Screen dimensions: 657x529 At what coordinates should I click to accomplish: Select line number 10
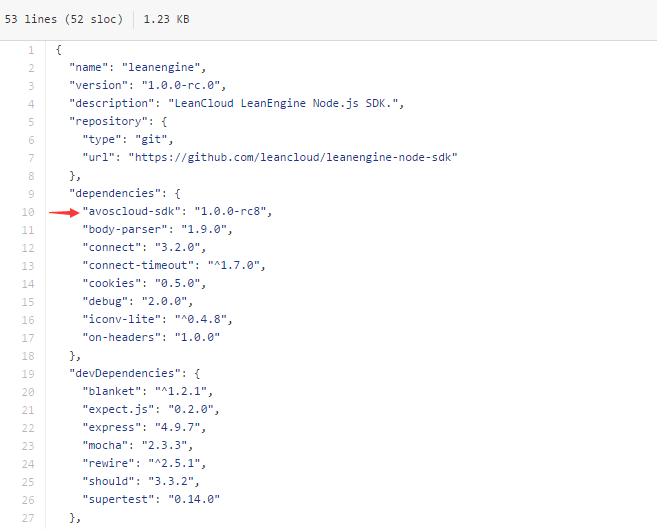[28, 212]
